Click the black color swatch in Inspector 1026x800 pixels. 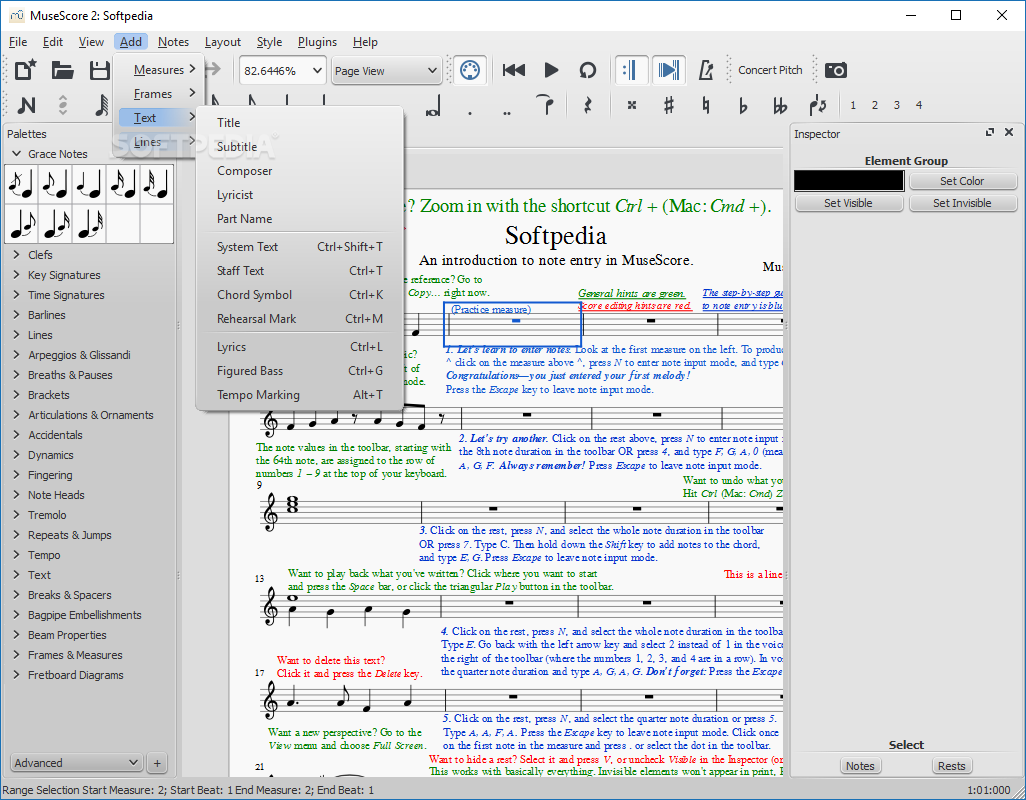click(849, 181)
